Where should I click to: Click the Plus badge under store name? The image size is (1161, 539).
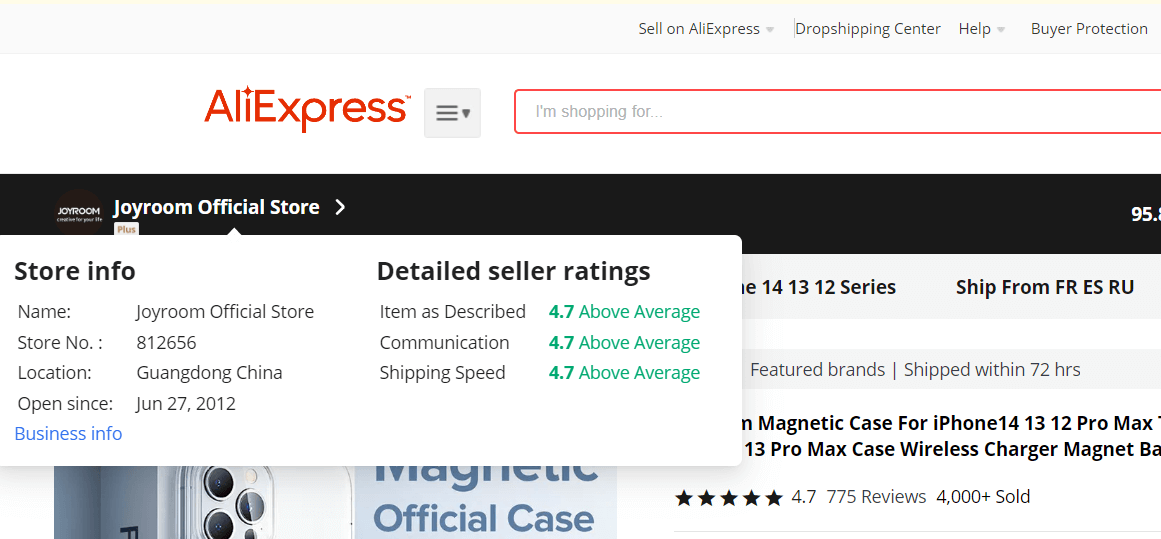[127, 230]
